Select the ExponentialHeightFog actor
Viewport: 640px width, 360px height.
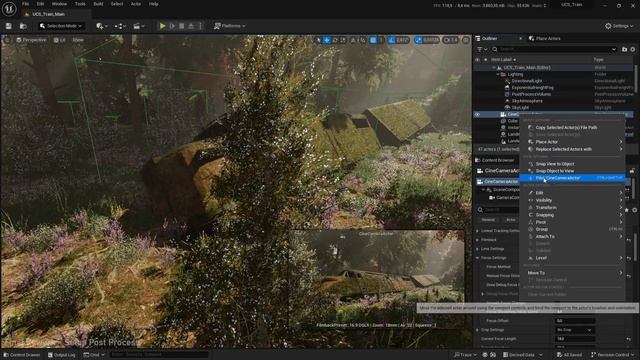(532, 88)
